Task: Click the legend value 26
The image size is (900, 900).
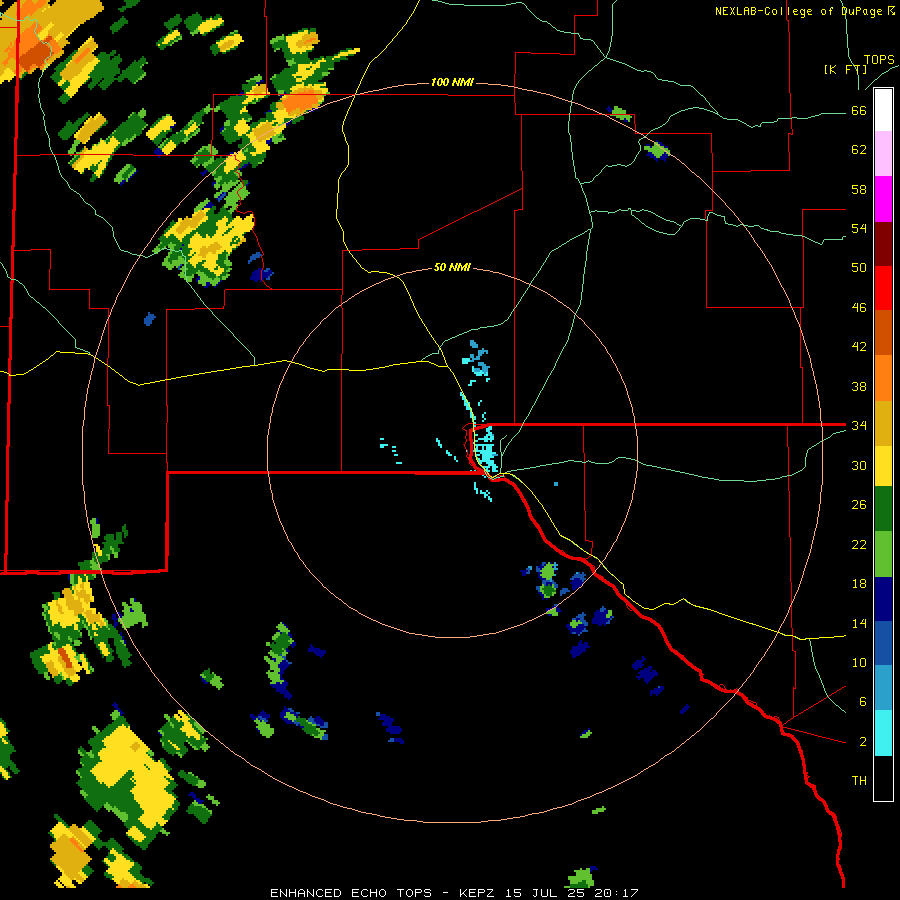Action: (x=859, y=505)
